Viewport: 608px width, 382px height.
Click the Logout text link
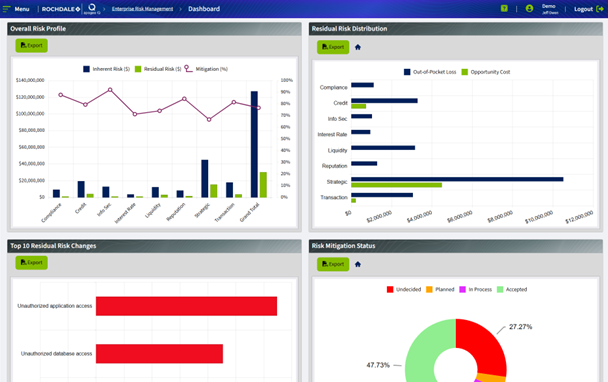pos(583,9)
